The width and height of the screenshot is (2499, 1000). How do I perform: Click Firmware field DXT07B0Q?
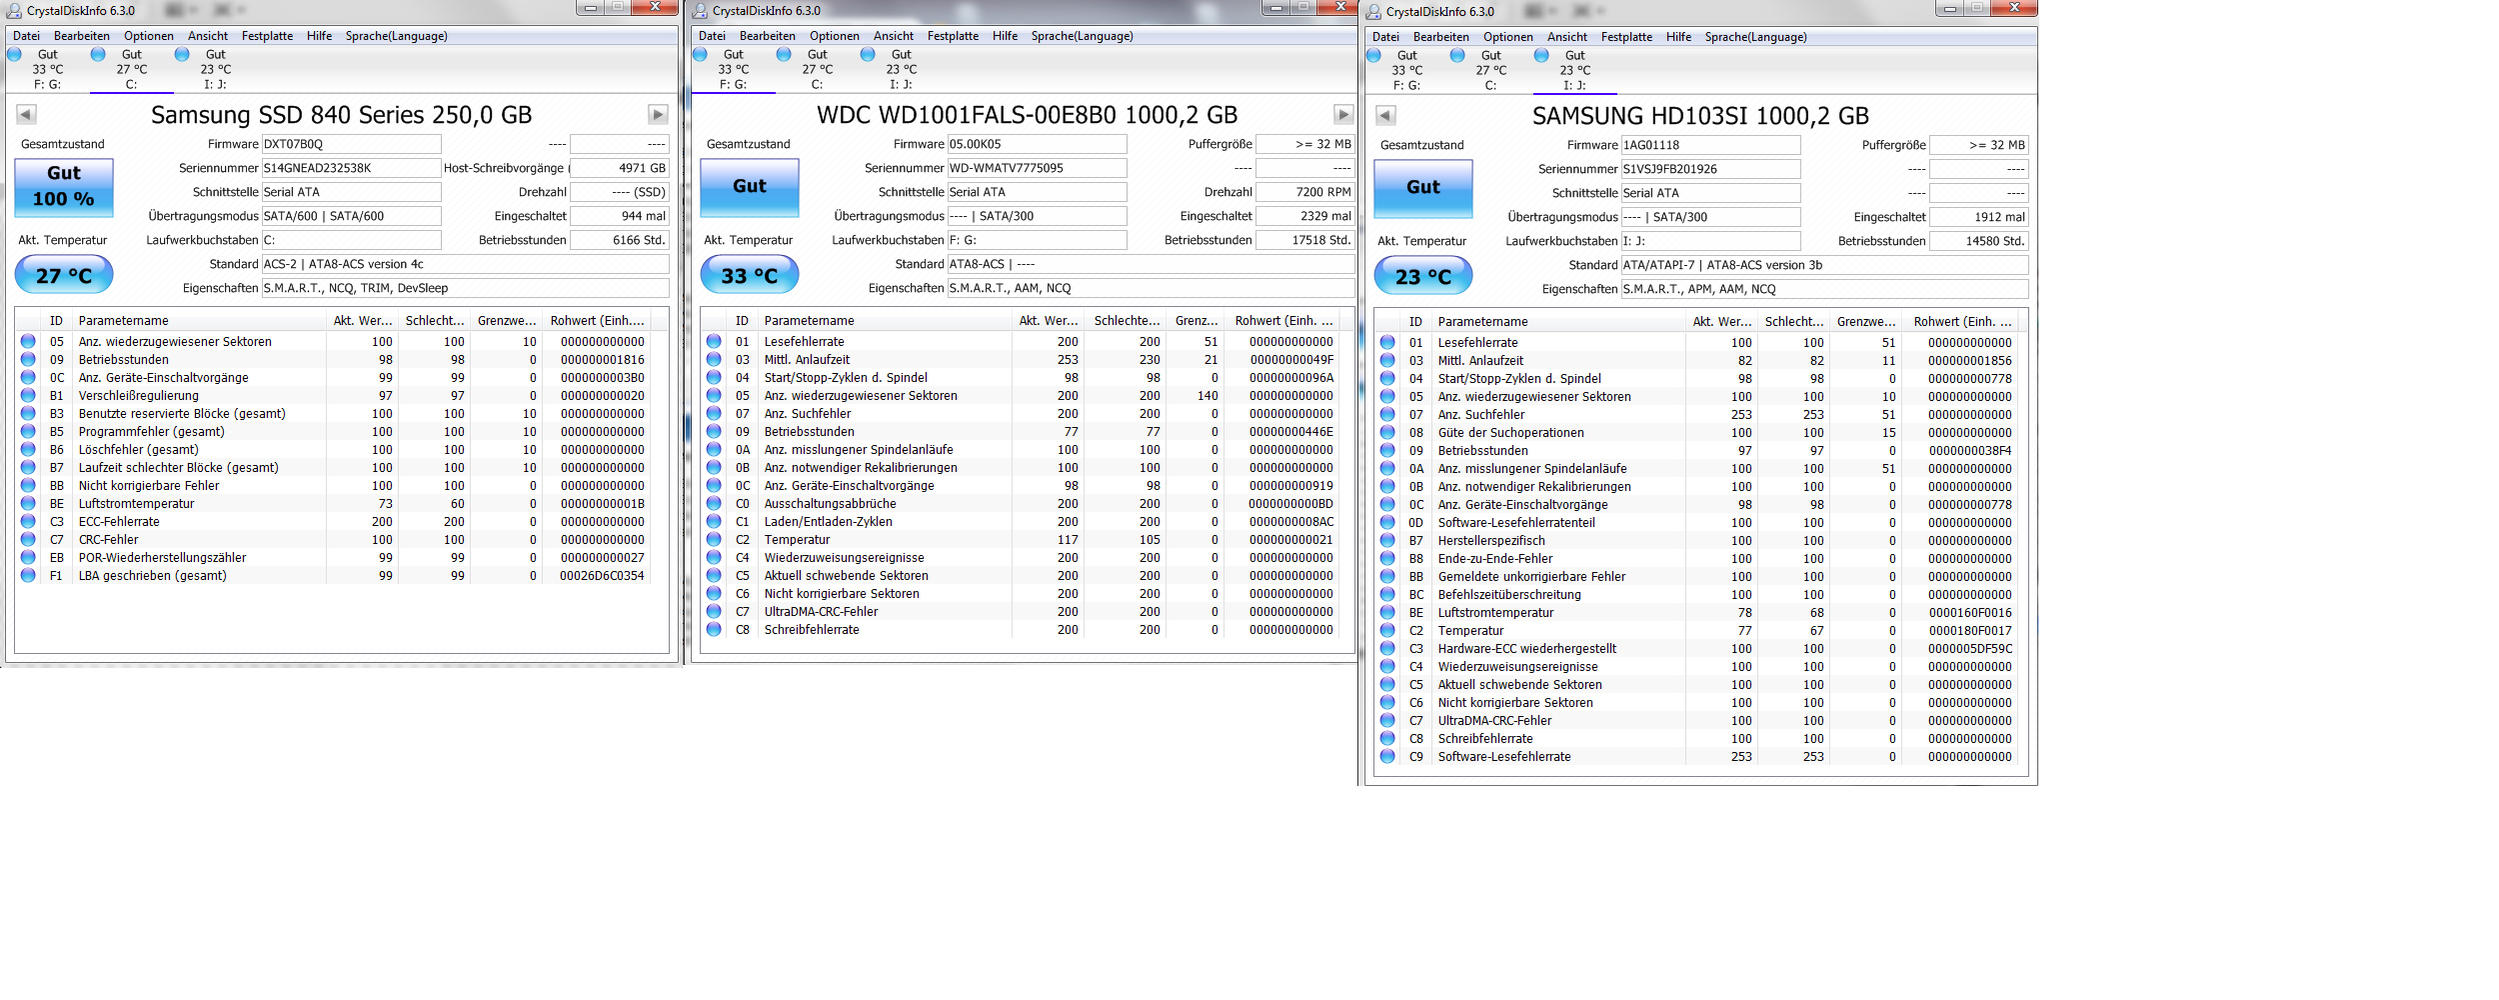pyautogui.click(x=351, y=144)
